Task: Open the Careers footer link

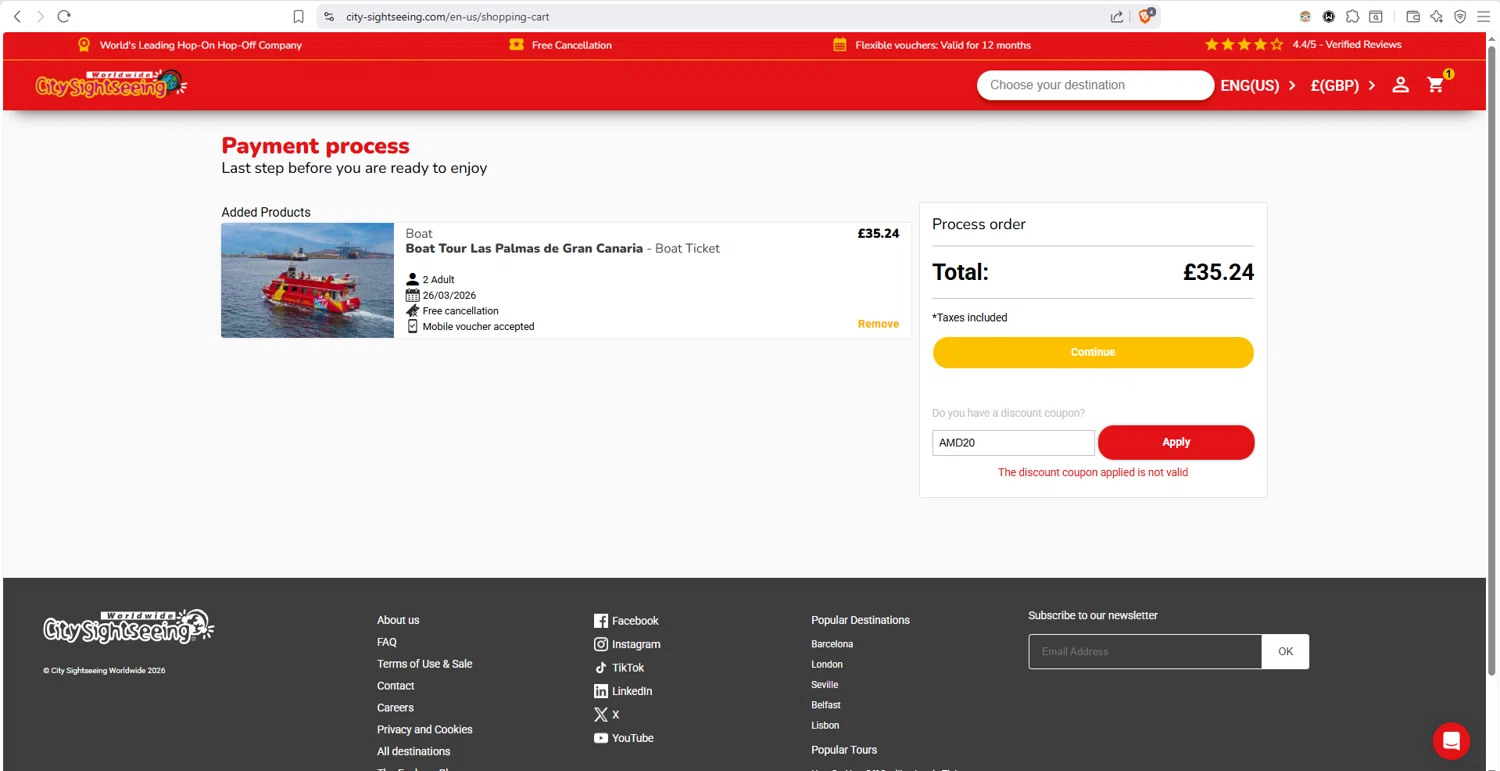Action: click(395, 708)
